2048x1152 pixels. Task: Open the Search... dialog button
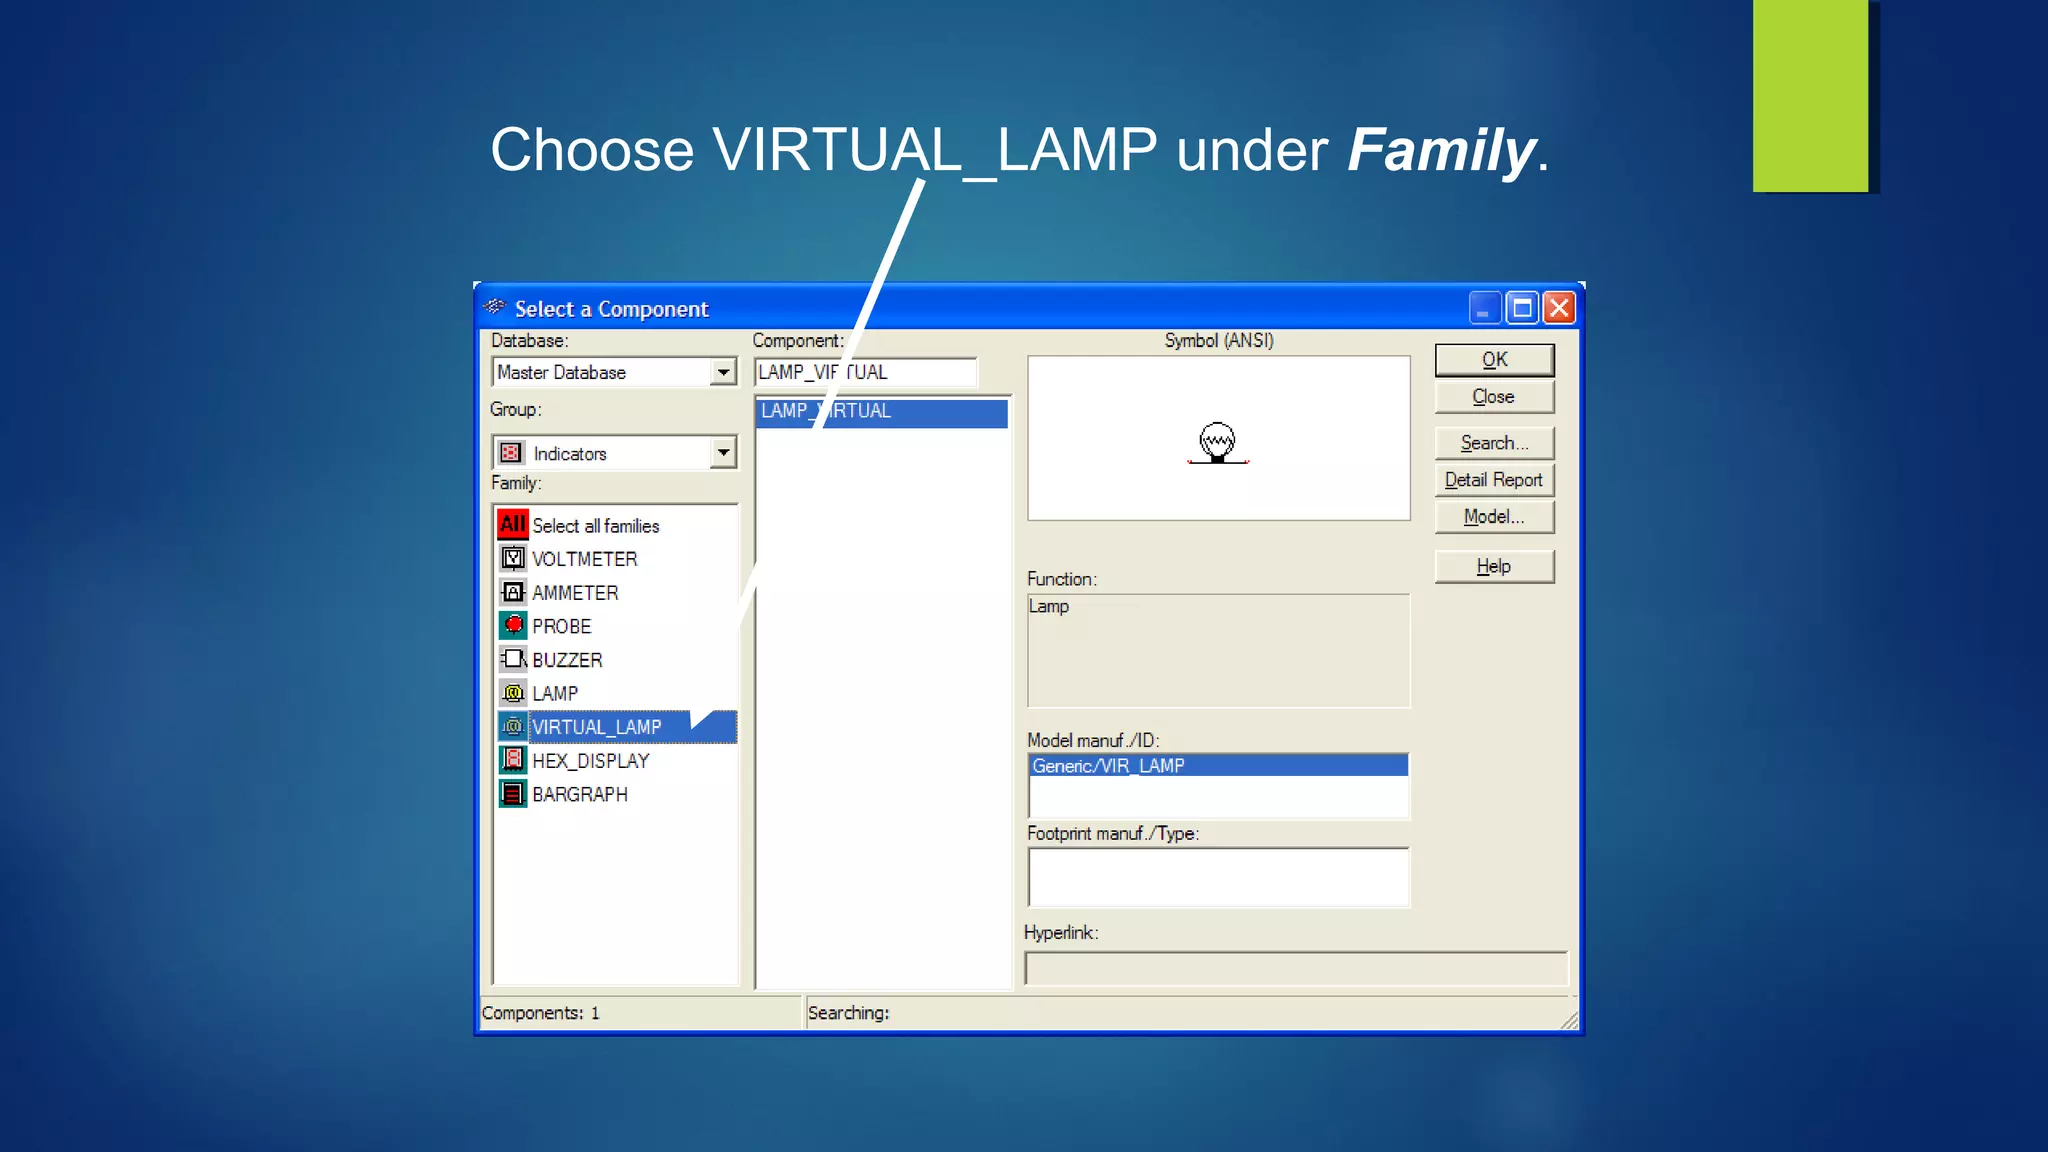pyautogui.click(x=1494, y=443)
